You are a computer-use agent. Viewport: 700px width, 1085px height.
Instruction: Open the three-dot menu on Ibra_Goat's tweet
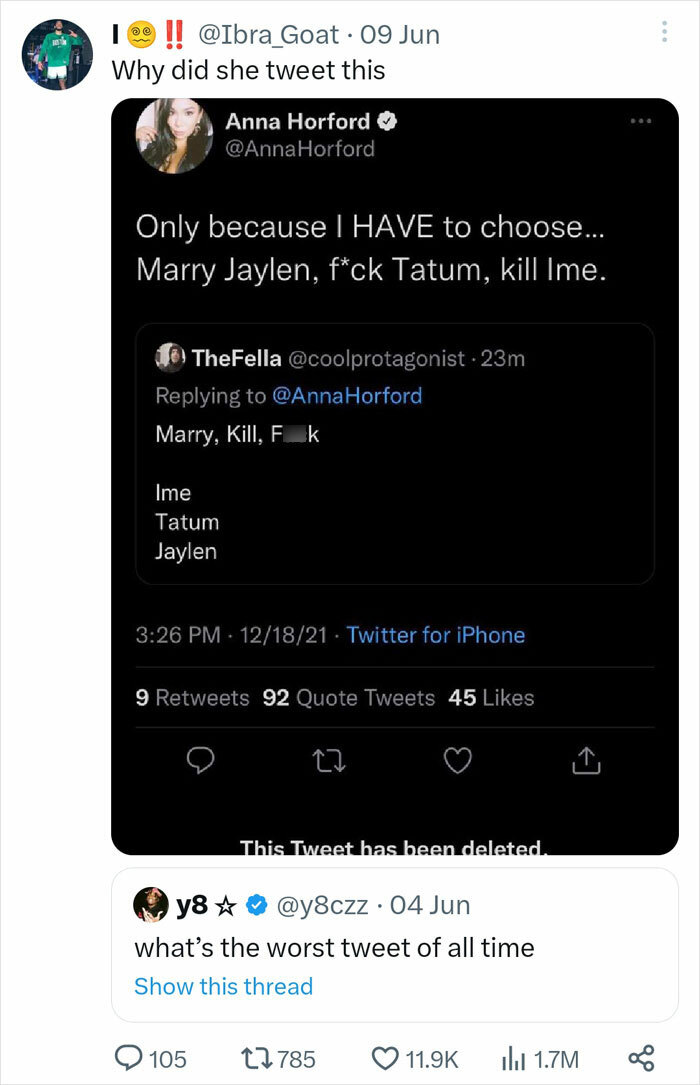[x=665, y=33]
